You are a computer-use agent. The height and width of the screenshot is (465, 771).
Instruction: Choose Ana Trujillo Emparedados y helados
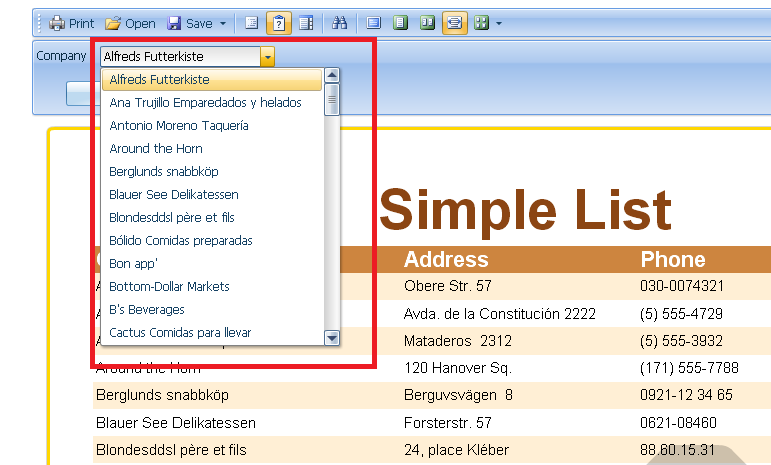tap(212, 103)
